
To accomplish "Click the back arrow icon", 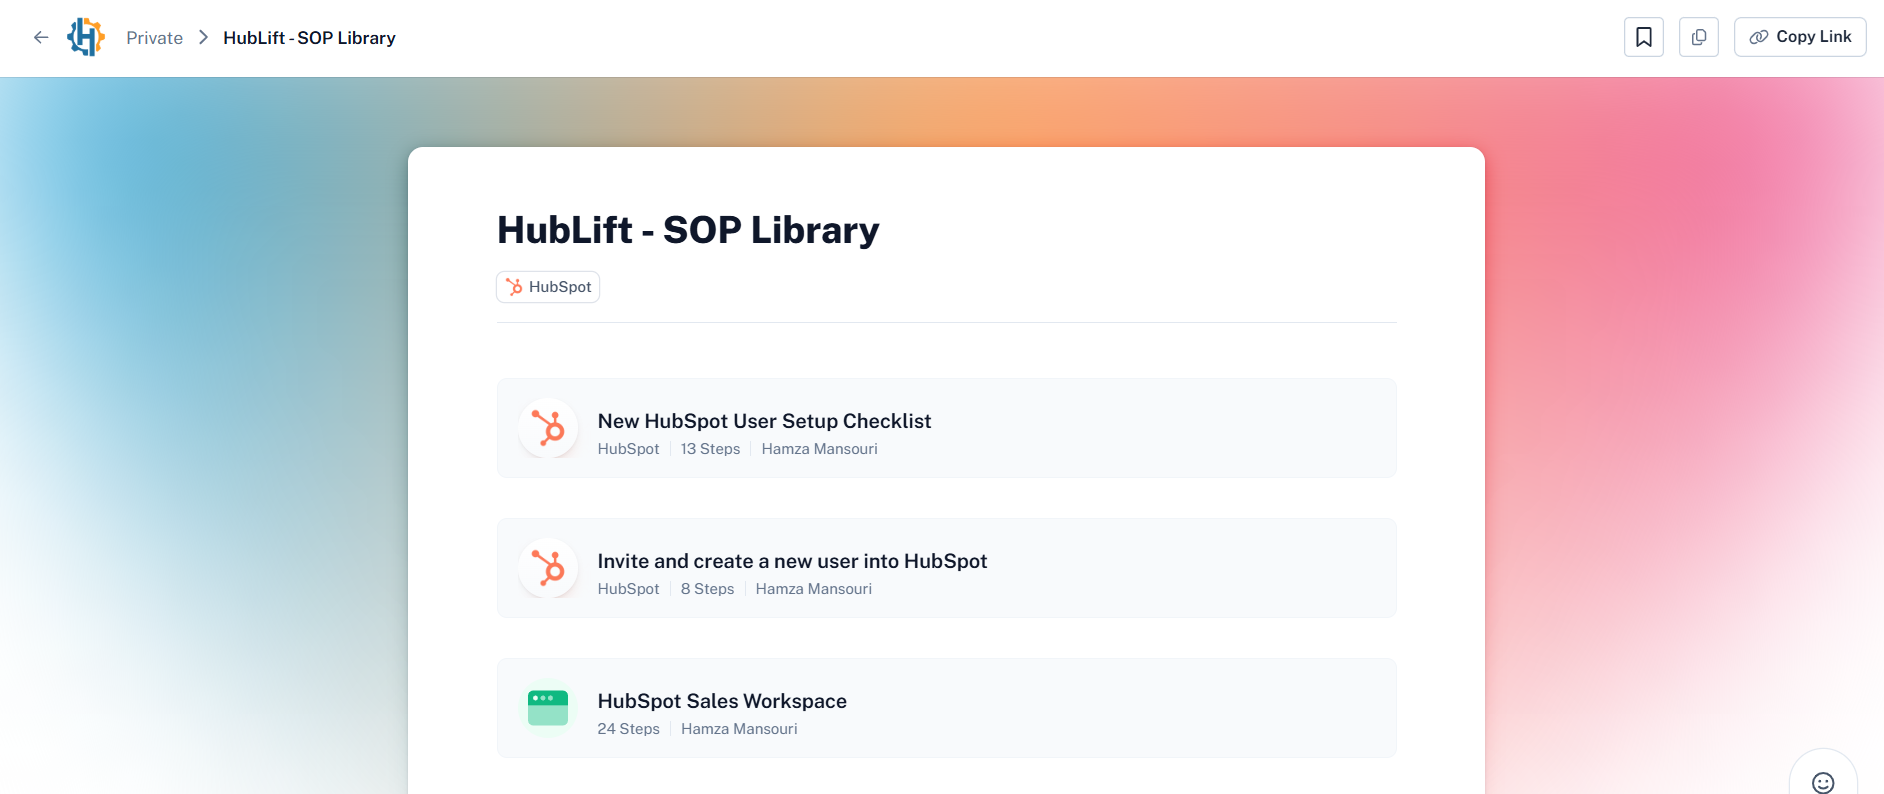I will [x=41, y=37].
